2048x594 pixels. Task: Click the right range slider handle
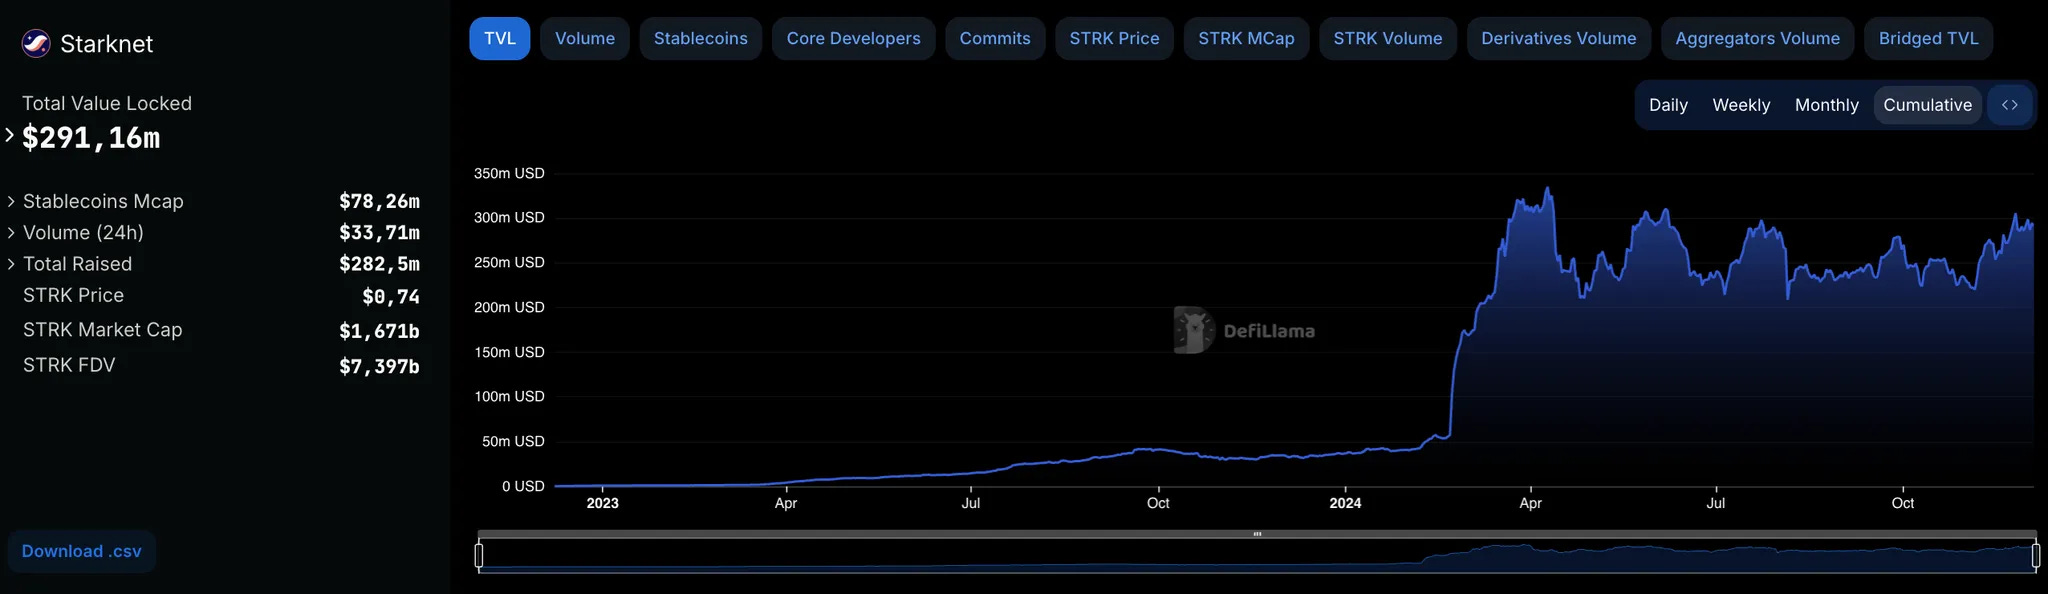(x=2035, y=555)
